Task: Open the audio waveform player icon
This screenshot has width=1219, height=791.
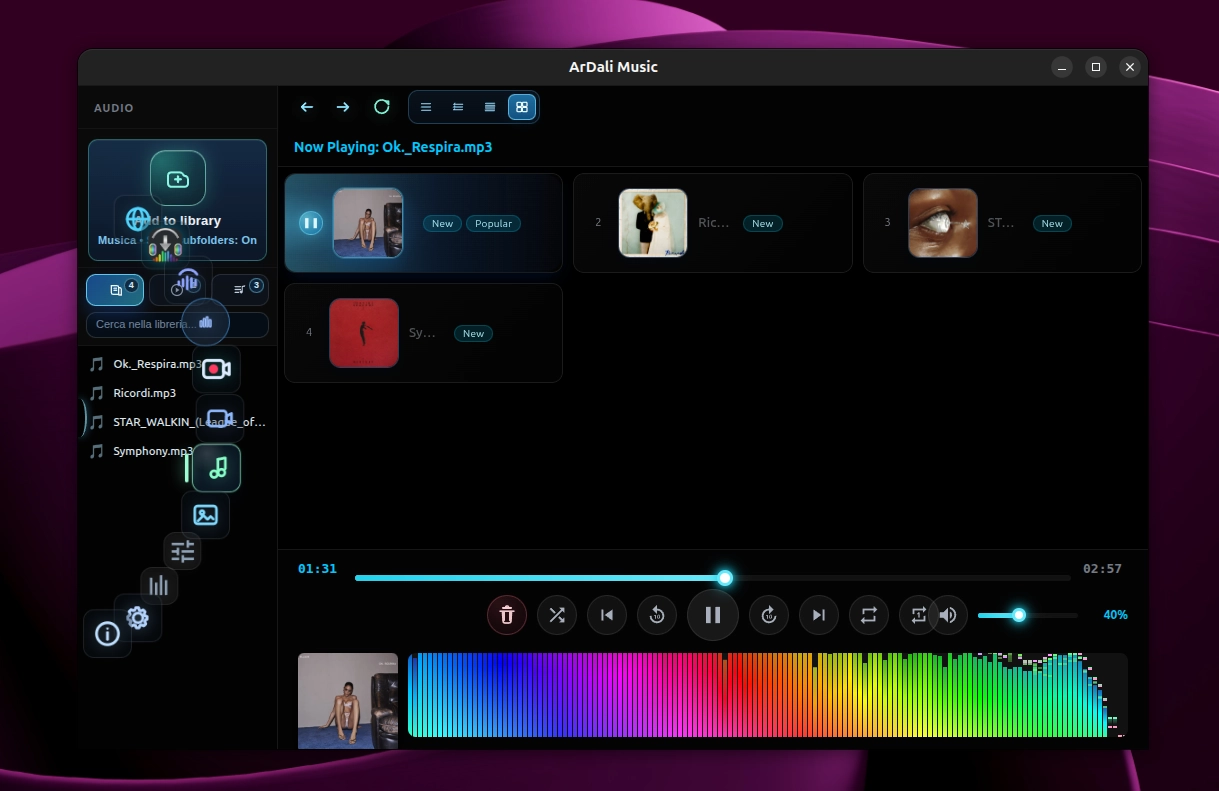Action: click(188, 281)
